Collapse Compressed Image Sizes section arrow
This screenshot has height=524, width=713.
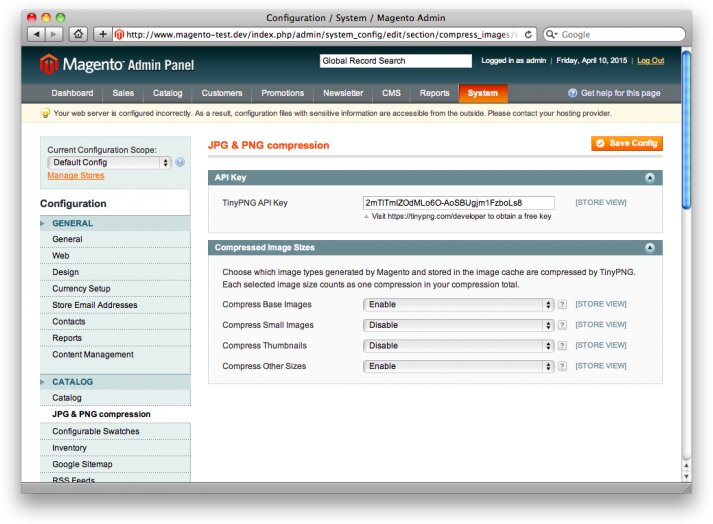pyautogui.click(x=650, y=248)
